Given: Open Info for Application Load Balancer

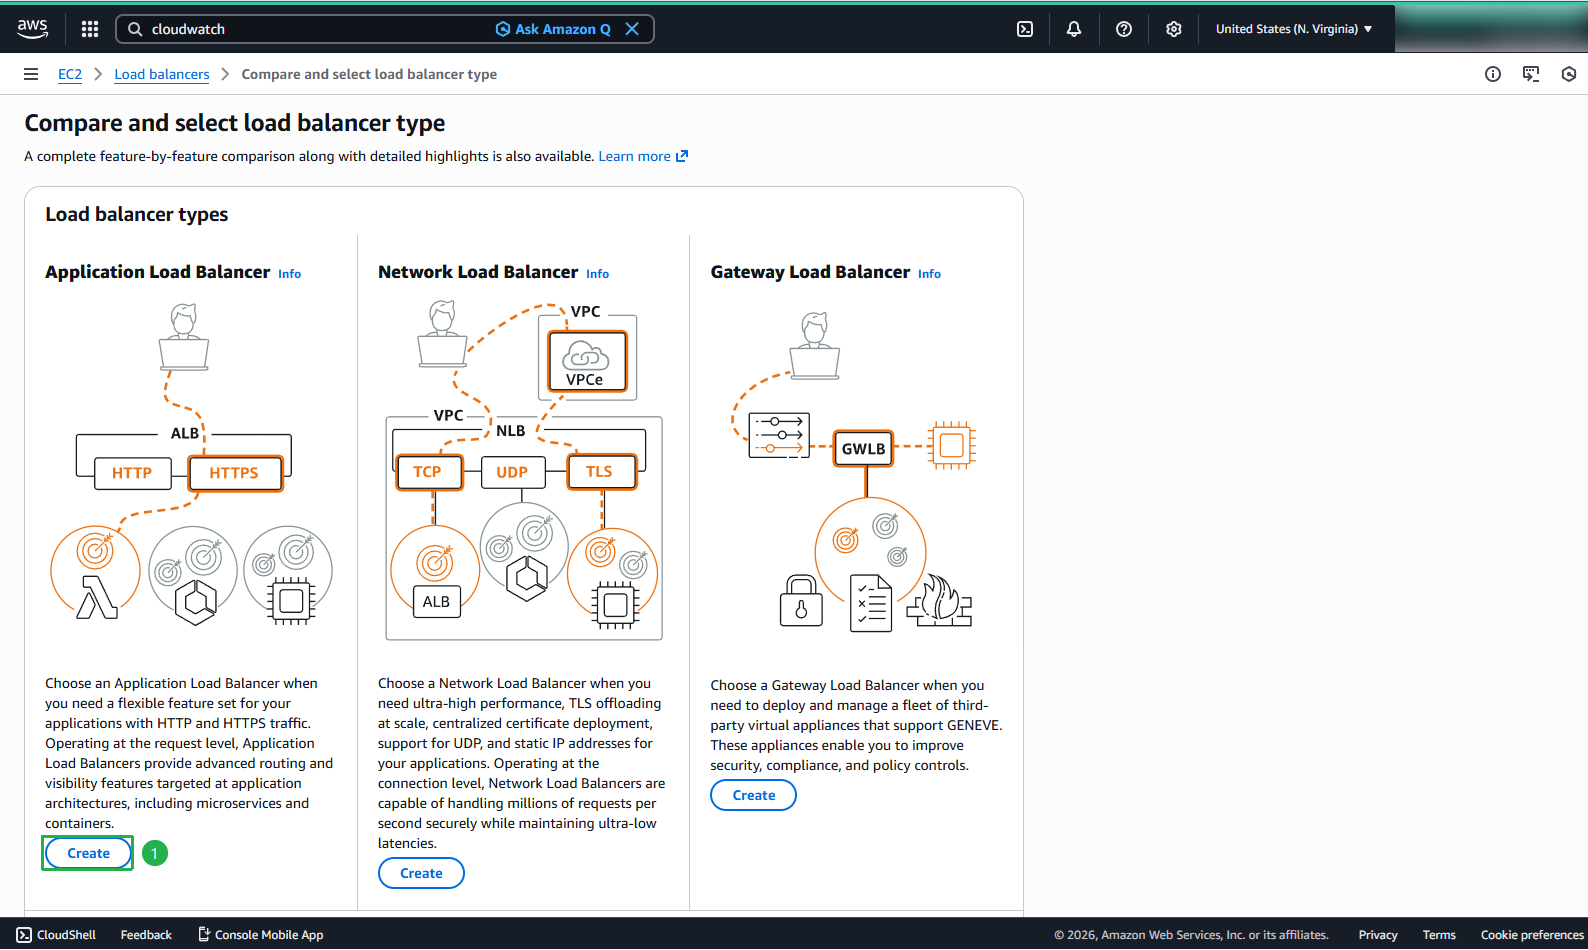Looking at the screenshot, I should pyautogui.click(x=289, y=274).
